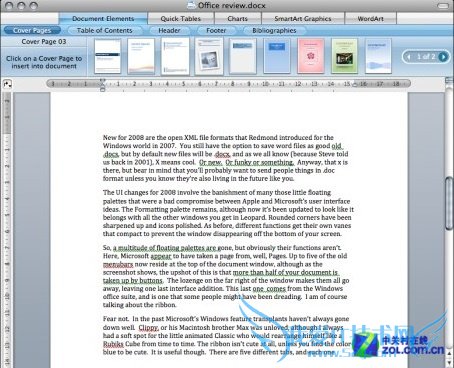Screen dimensions: 454x368
Task: Insert the highlighted third cover page thumbnail
Action: [x=175, y=56]
